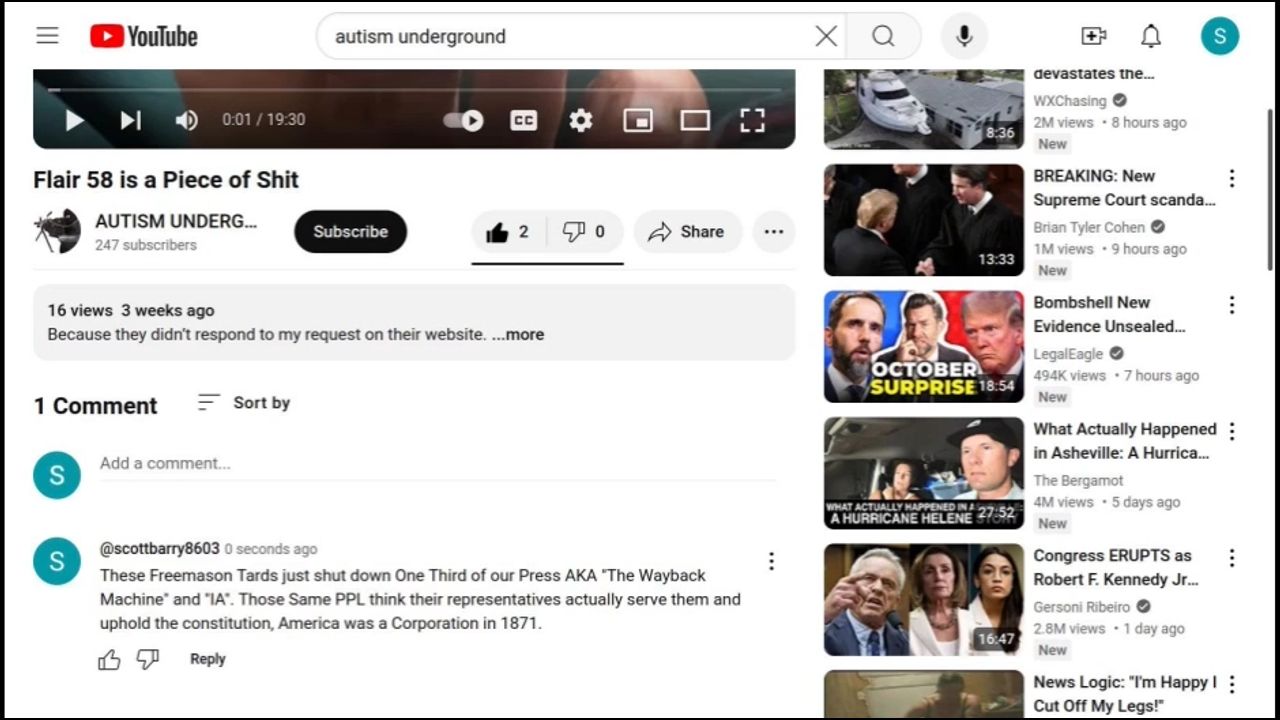Toggle closed captions on the video
The width and height of the screenshot is (1280, 720).
523,120
